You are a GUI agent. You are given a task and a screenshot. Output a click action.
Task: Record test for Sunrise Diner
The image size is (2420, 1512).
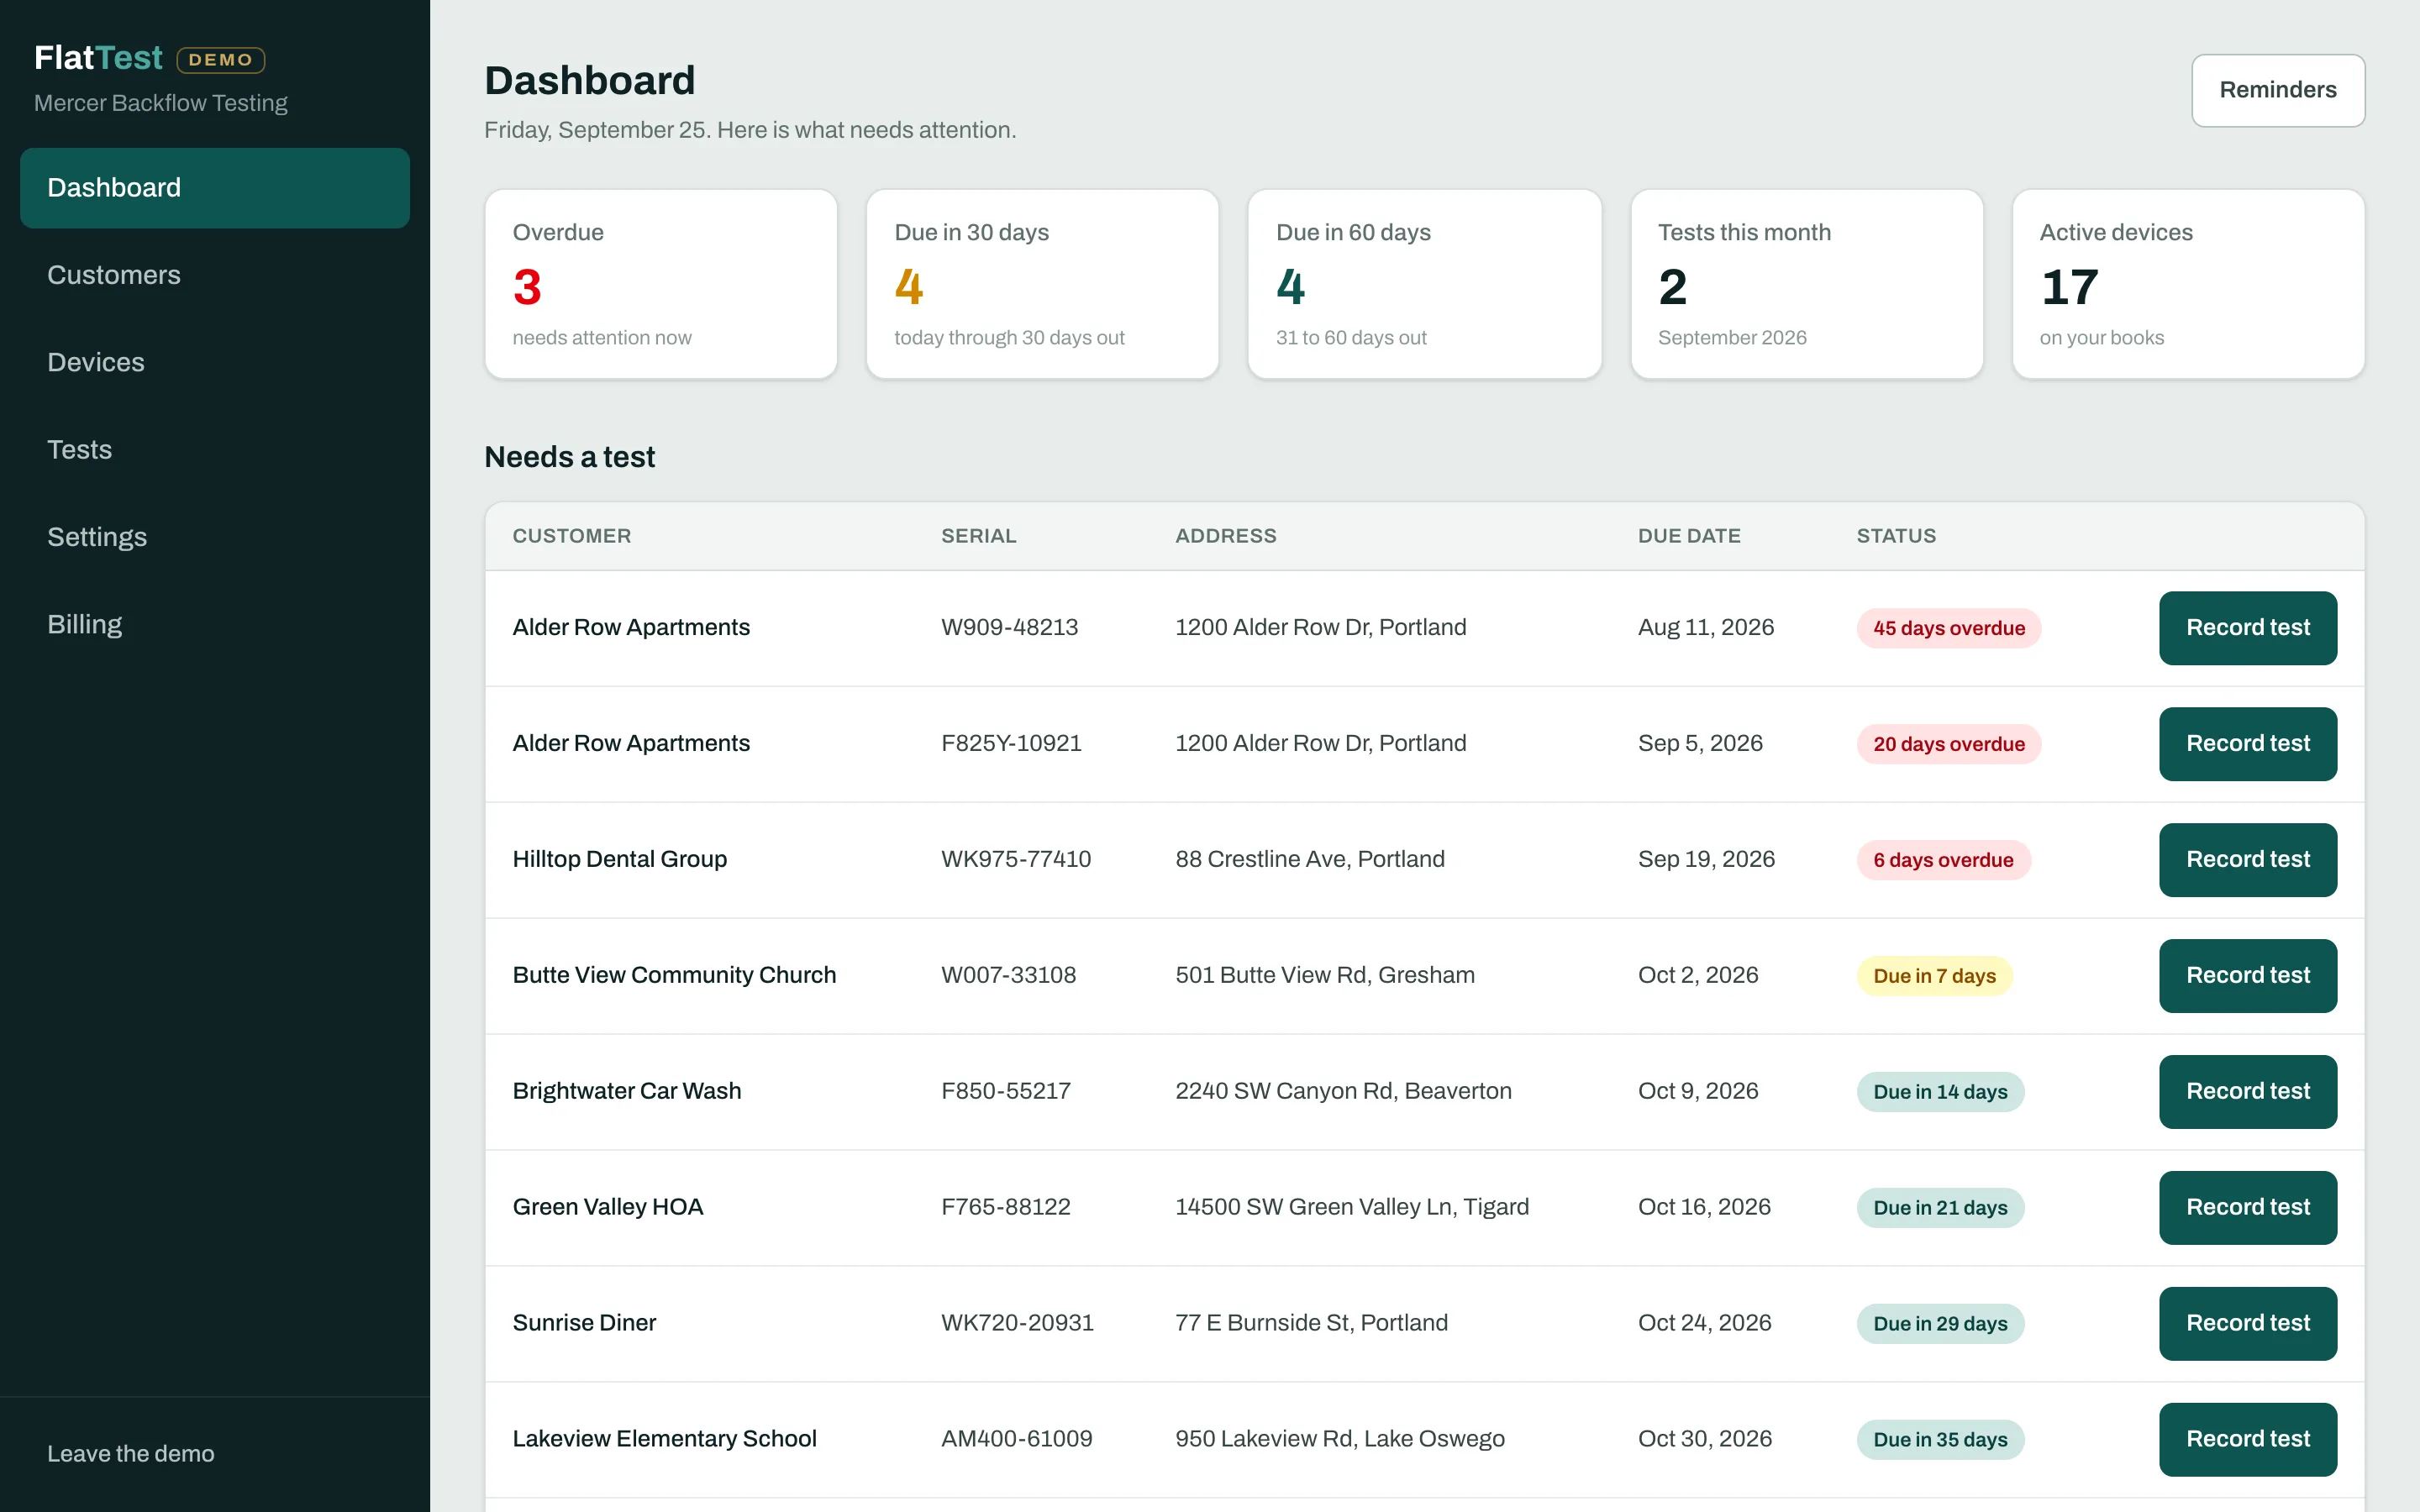[x=2247, y=1324]
